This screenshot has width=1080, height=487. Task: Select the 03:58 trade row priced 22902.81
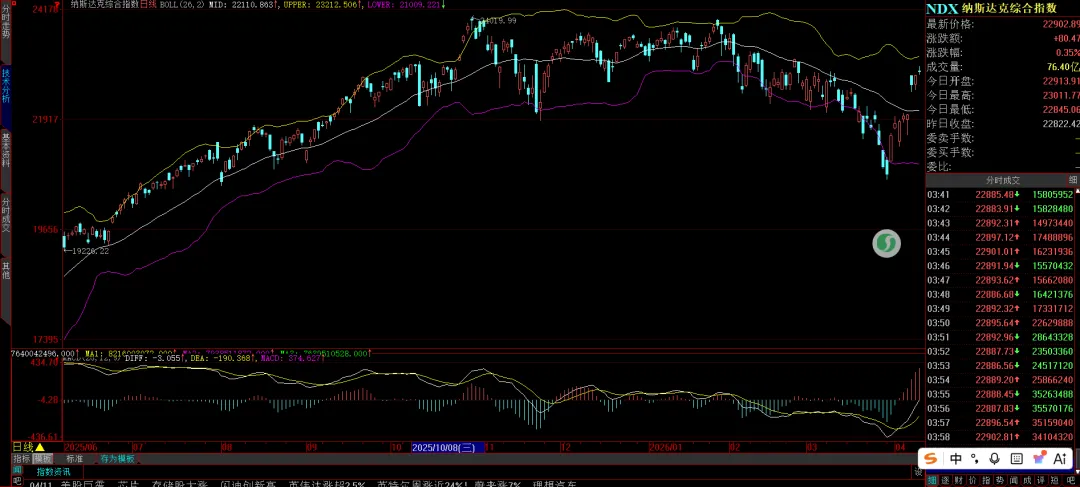click(x=1001, y=437)
